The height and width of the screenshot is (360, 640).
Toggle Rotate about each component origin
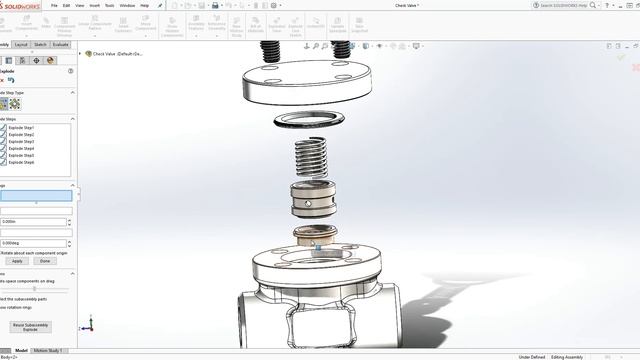coord(33,253)
